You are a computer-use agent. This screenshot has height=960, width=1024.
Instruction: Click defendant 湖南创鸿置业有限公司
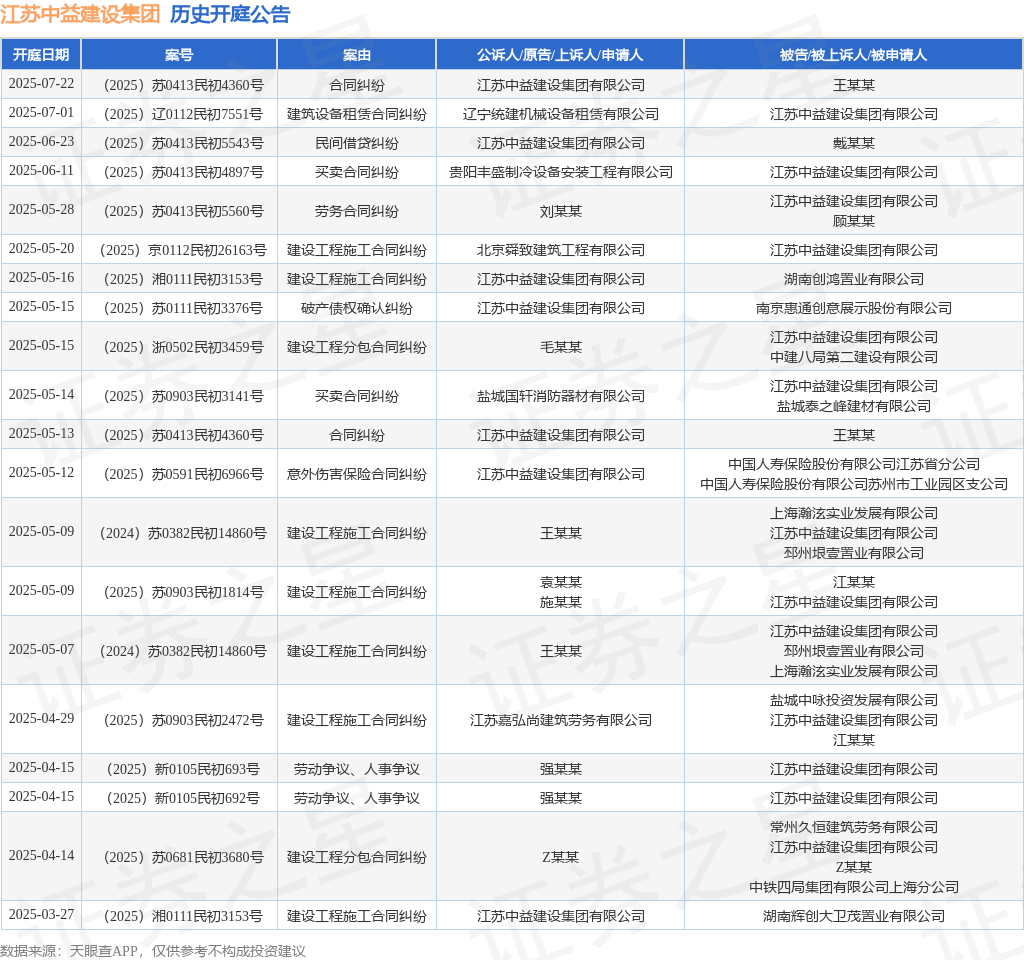click(x=854, y=280)
